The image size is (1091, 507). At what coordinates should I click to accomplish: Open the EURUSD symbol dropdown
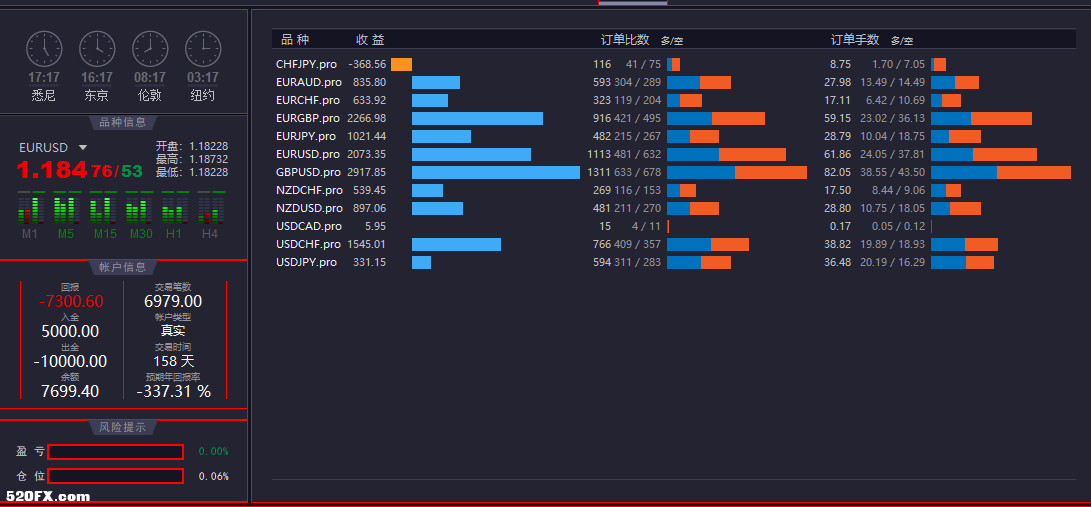[x=83, y=147]
